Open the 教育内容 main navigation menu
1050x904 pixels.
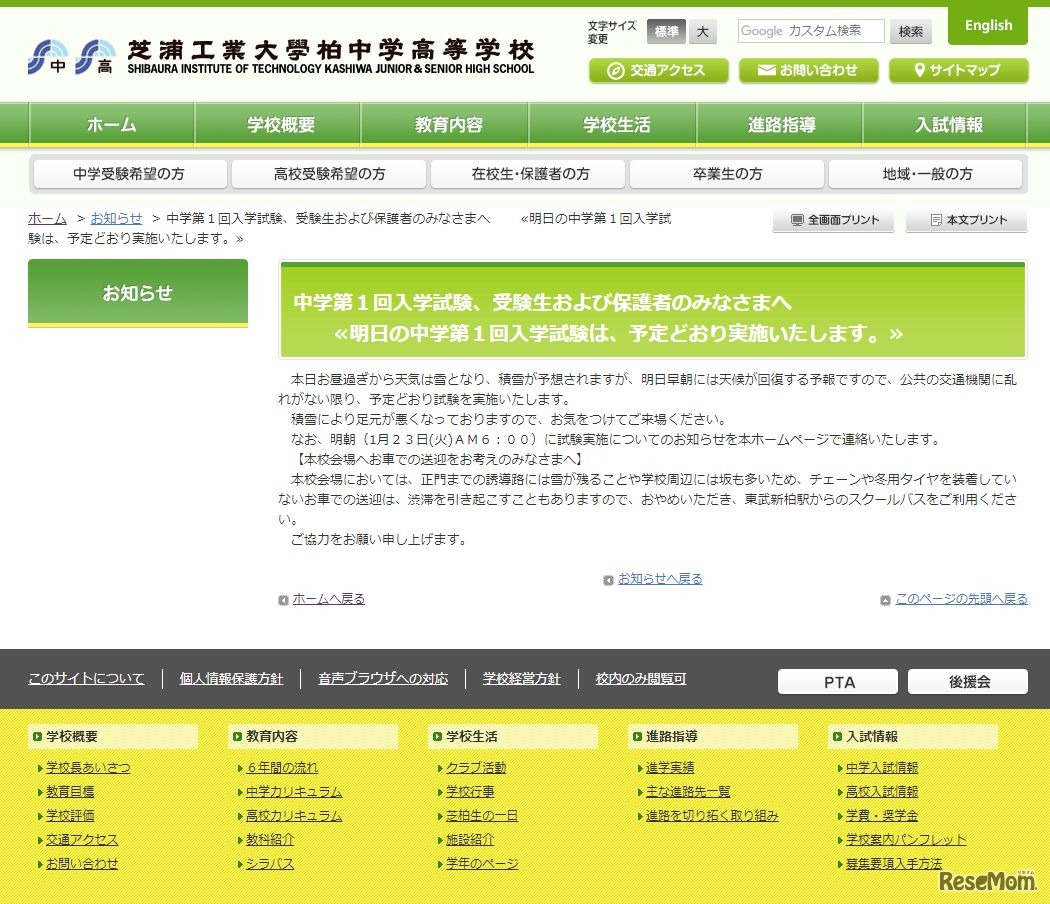[448, 125]
